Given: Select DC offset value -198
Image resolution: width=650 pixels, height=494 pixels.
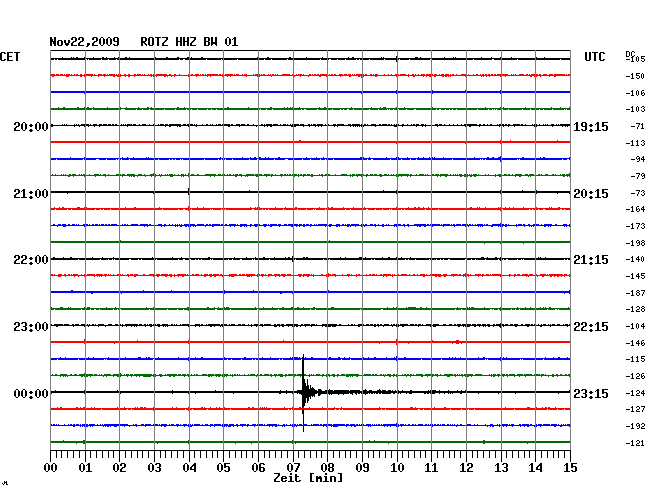Looking at the screenshot, I should click(635, 243).
